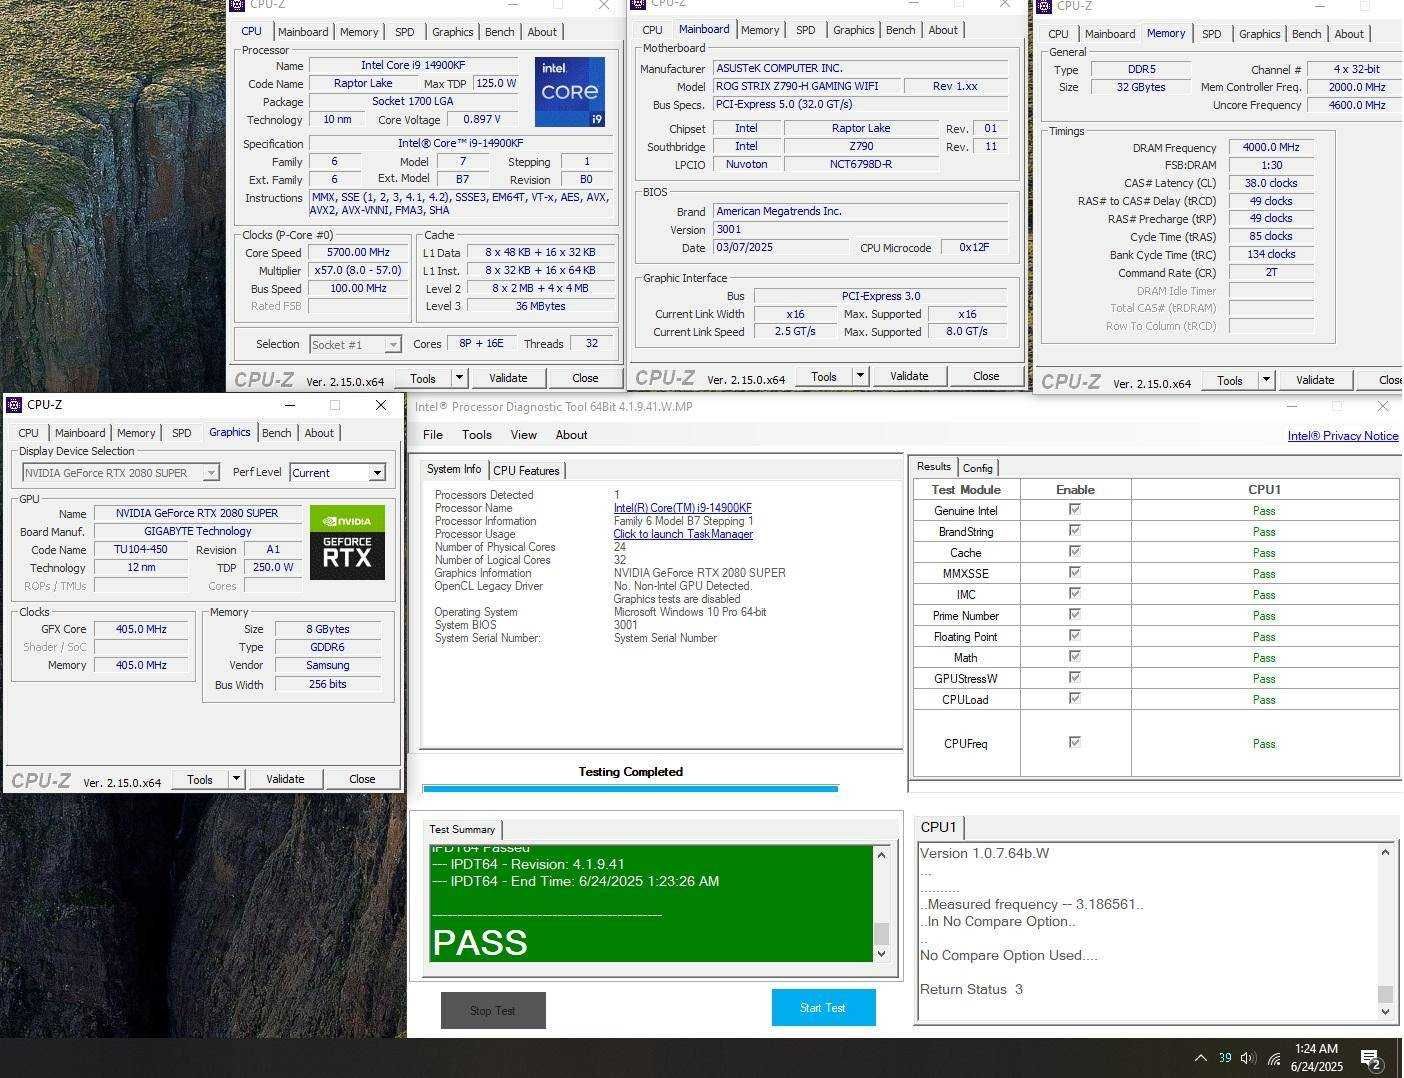Open the Intel Privacy Notice link
The image size is (1404, 1078).
1343,436
